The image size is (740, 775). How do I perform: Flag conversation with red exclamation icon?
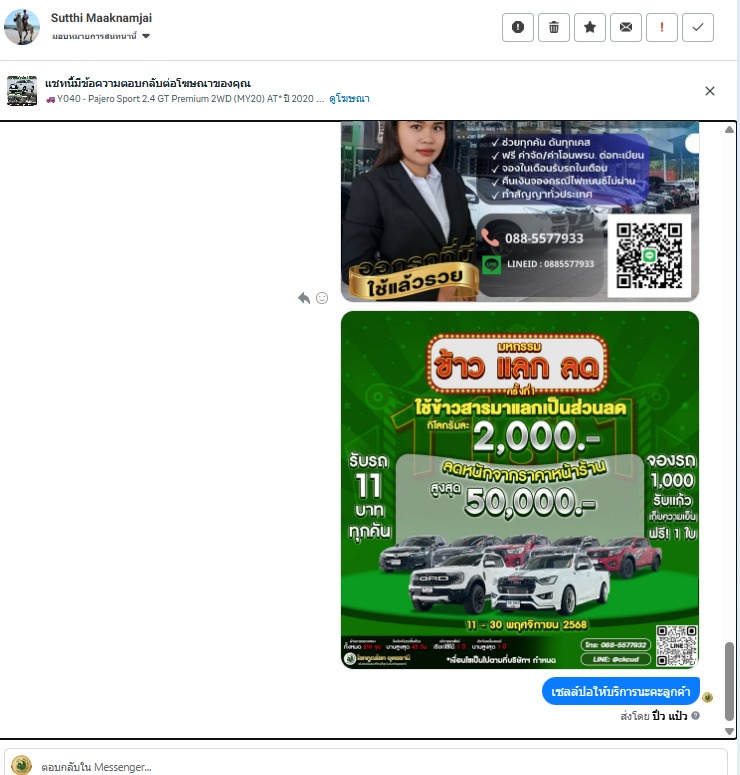point(662,27)
